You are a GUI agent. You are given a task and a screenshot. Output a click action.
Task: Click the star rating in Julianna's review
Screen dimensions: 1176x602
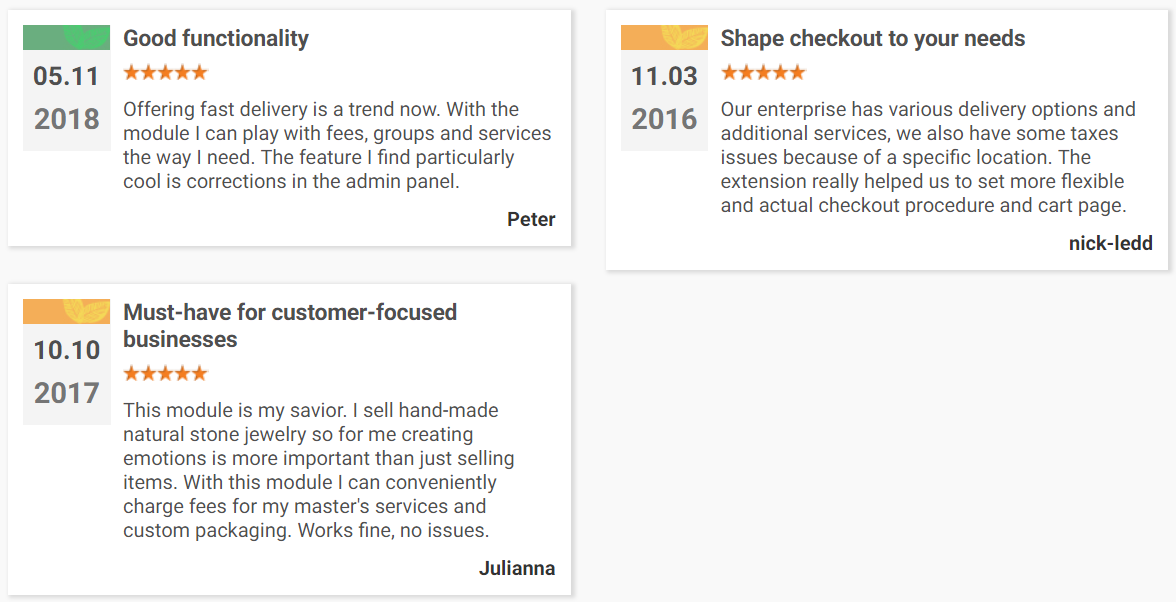(x=165, y=373)
